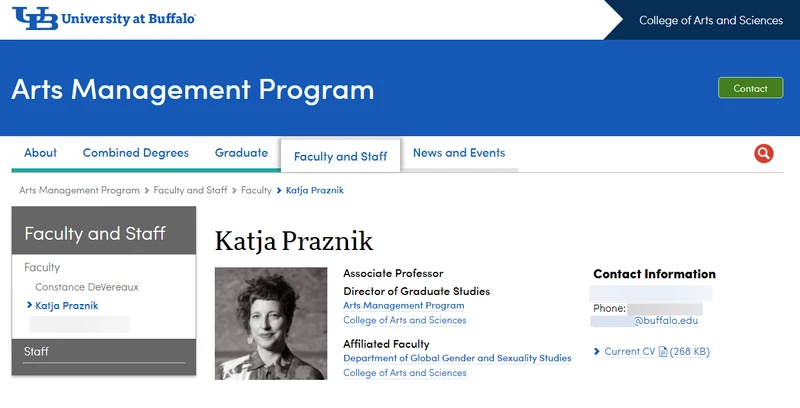Click the chevron arrow before Current CV
The image size is (800, 408).
point(597,351)
